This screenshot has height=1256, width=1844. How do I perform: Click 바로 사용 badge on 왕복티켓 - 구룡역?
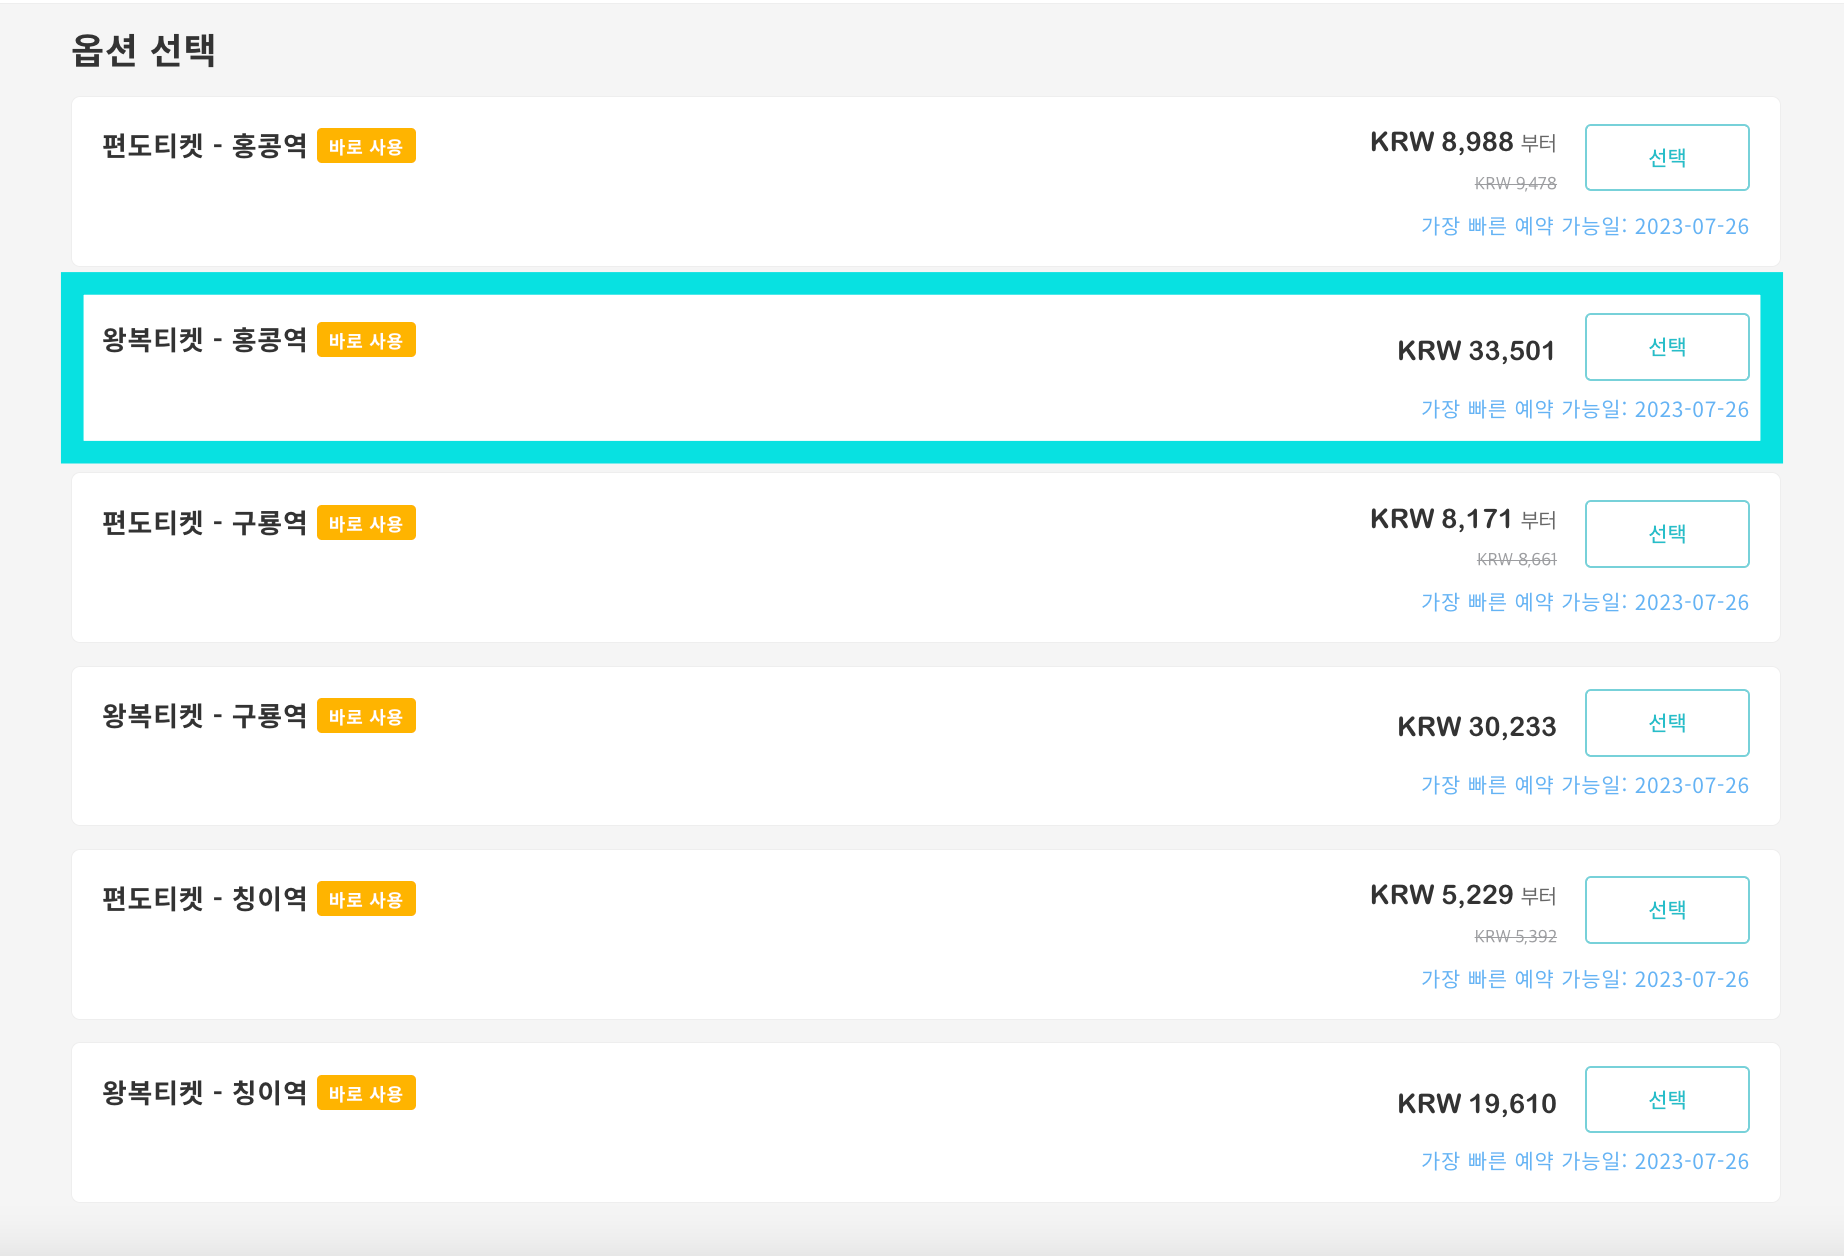pyautogui.click(x=366, y=716)
